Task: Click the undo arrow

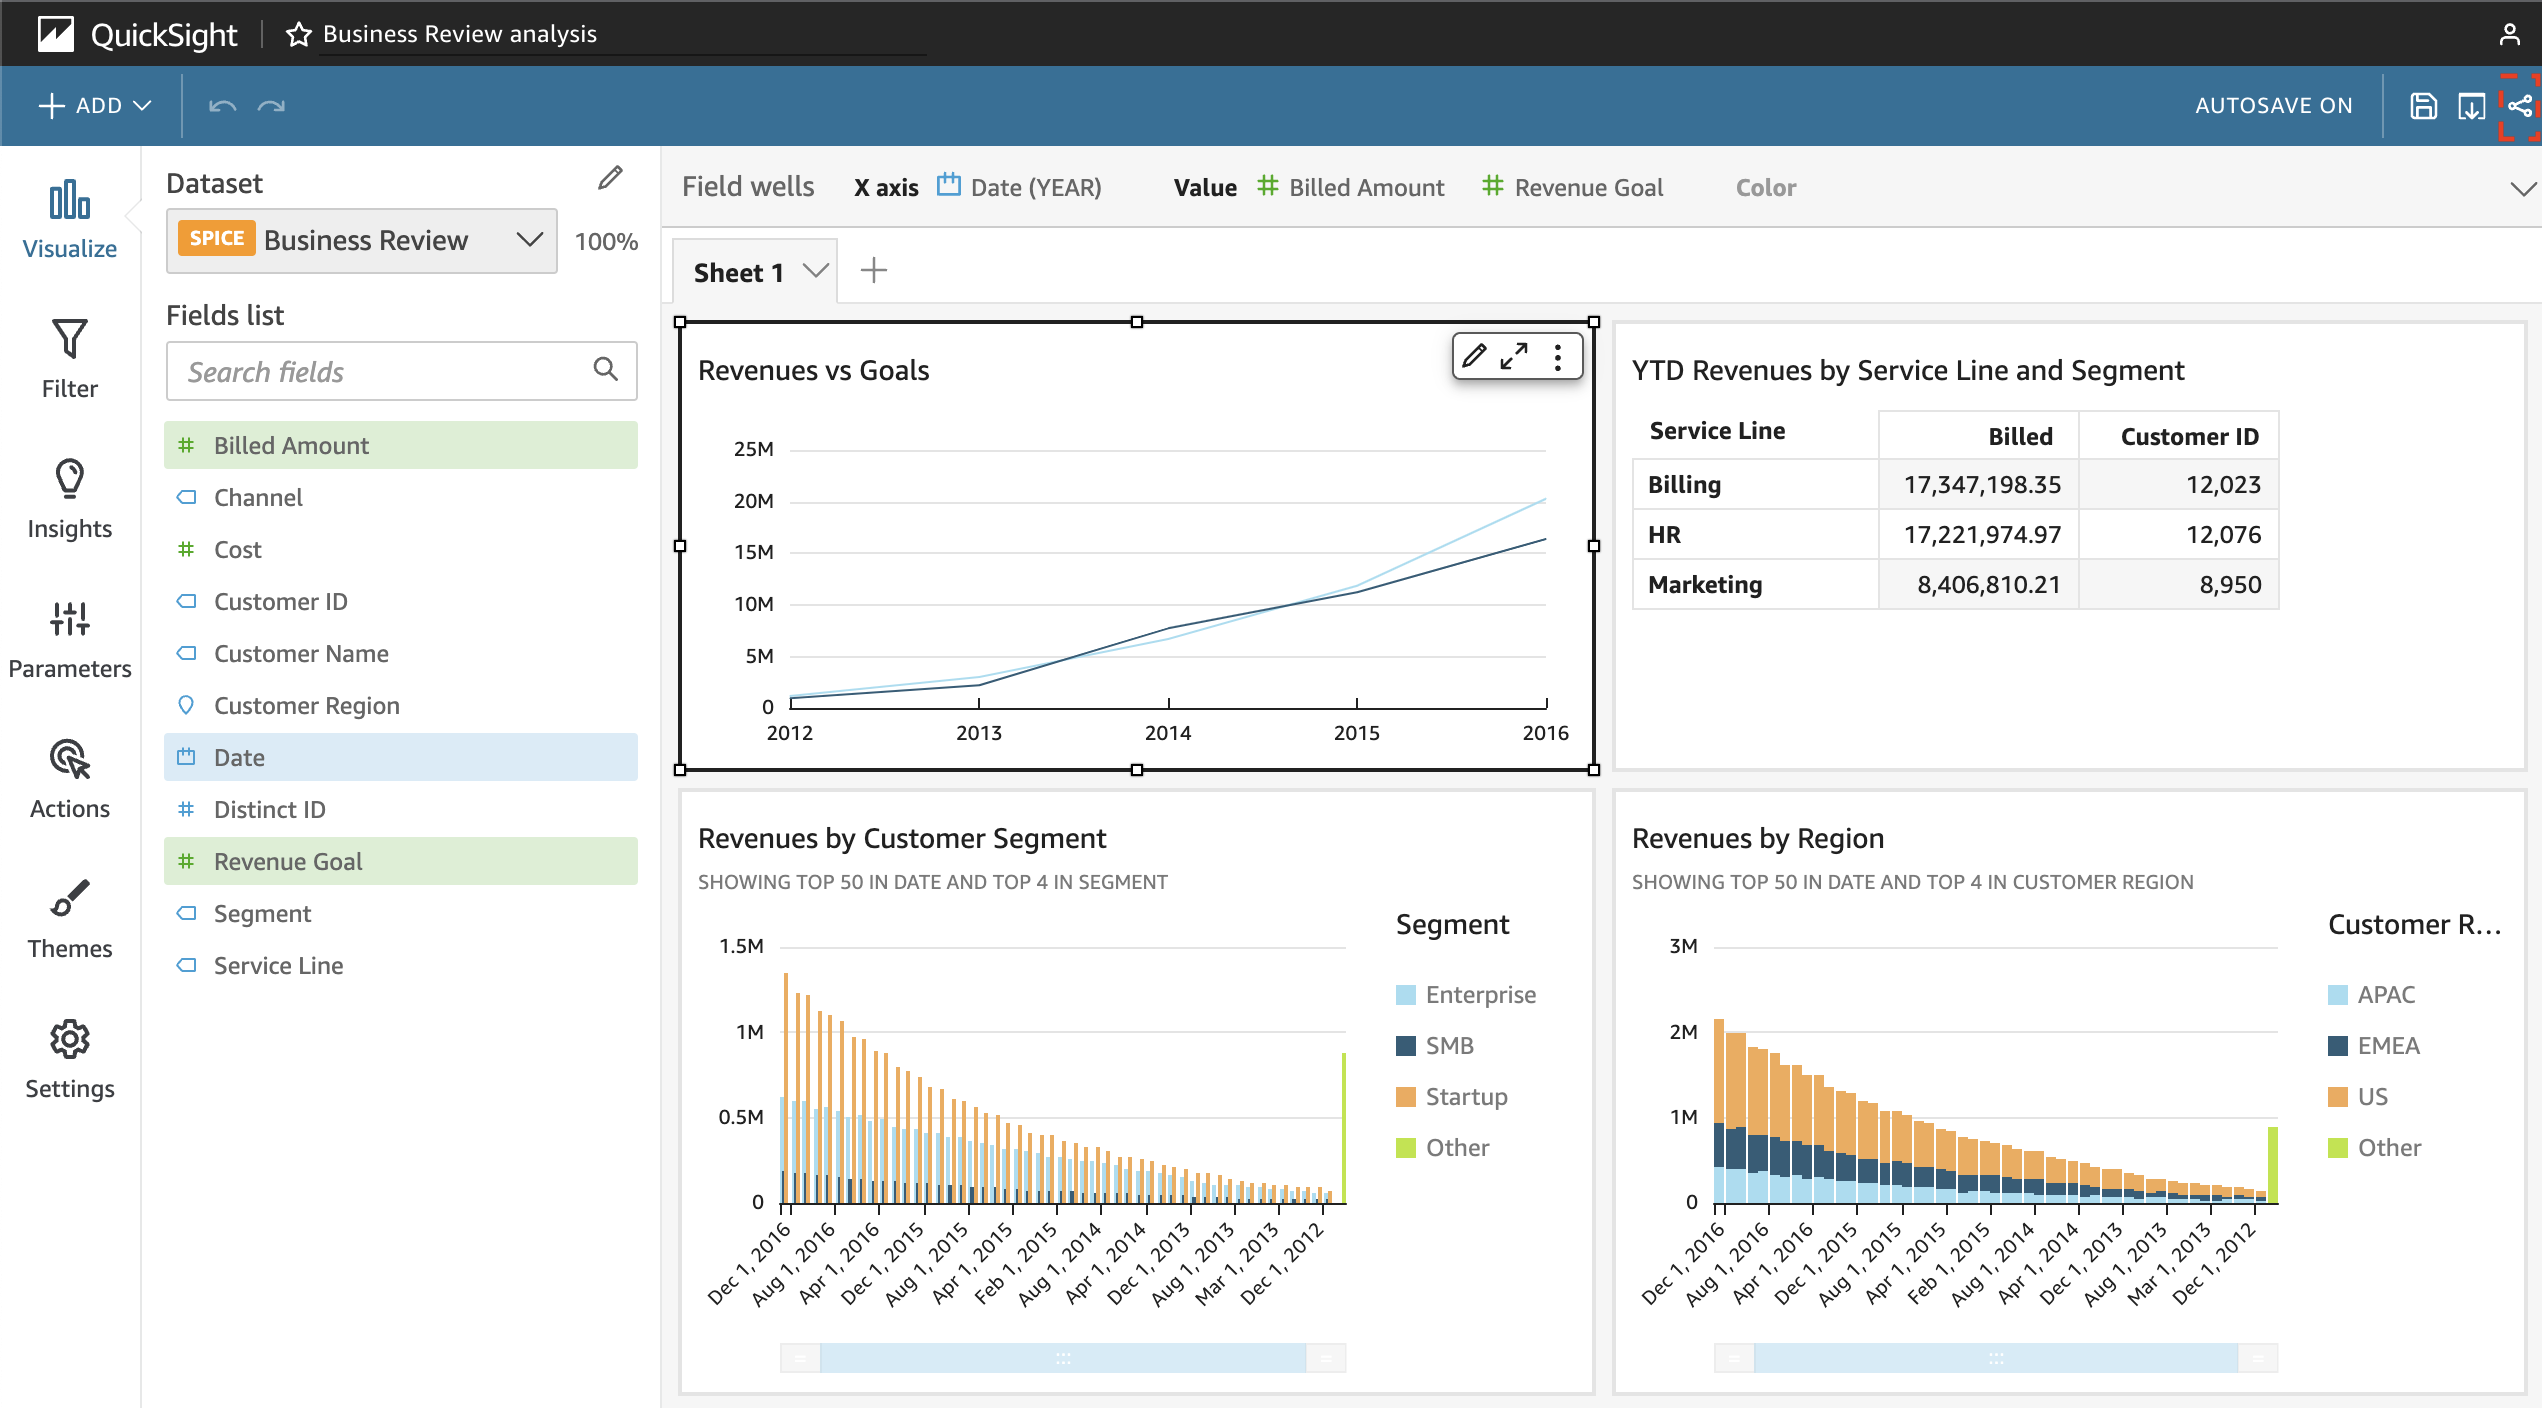Action: [x=222, y=106]
